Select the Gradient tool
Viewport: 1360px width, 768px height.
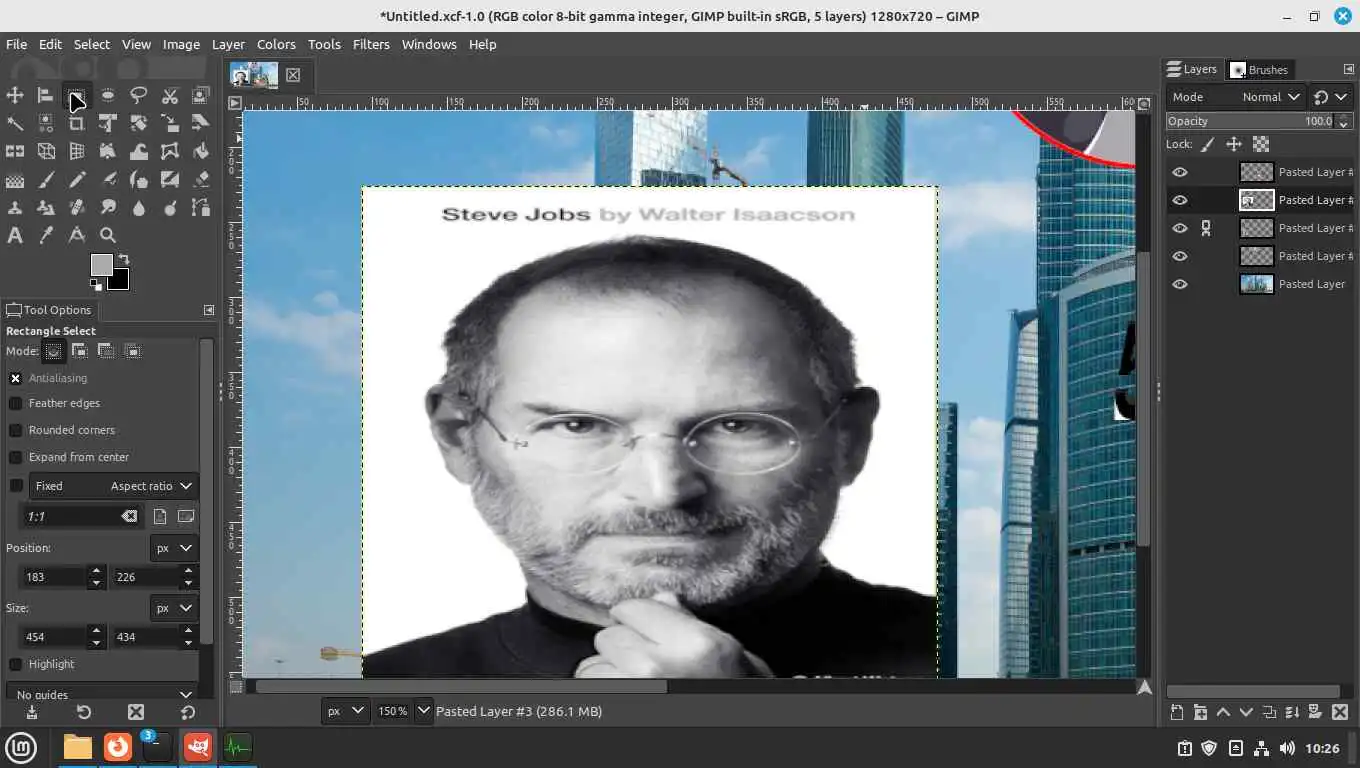pyautogui.click(x=15, y=180)
